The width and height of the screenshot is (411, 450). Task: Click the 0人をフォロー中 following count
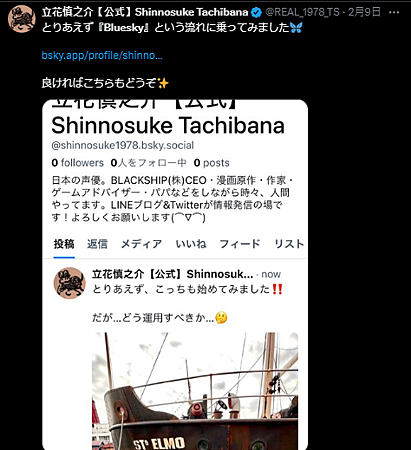pyautogui.click(x=148, y=163)
